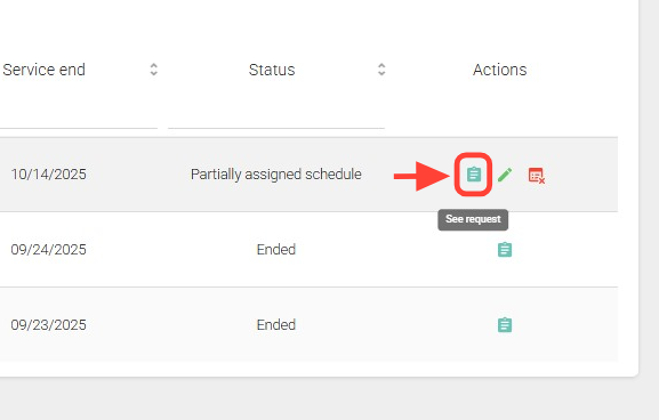Click Ended status in the 09/24/2025 row
The width and height of the screenshot is (659, 420).
276,249
